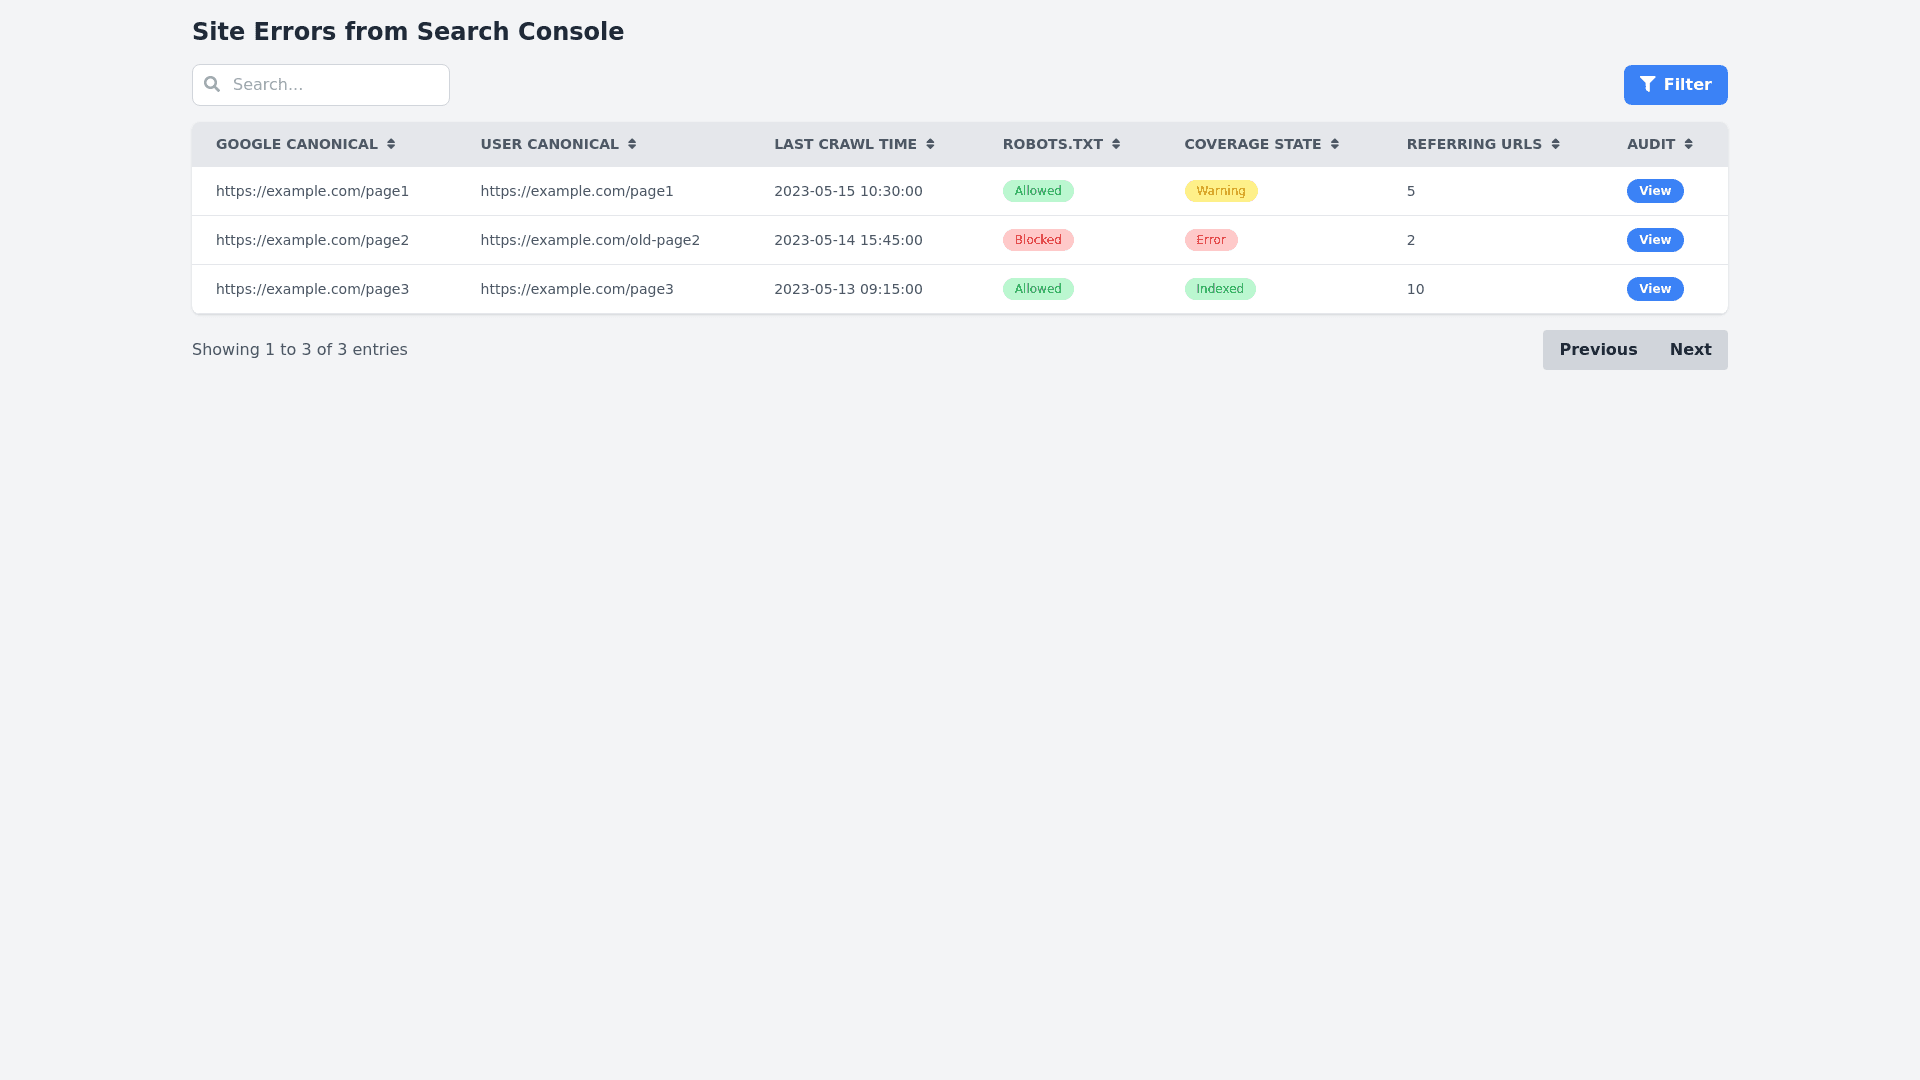This screenshot has width=1920, height=1080.
Task: View audit for example.com/page2 row
Action: pyautogui.click(x=1655, y=240)
